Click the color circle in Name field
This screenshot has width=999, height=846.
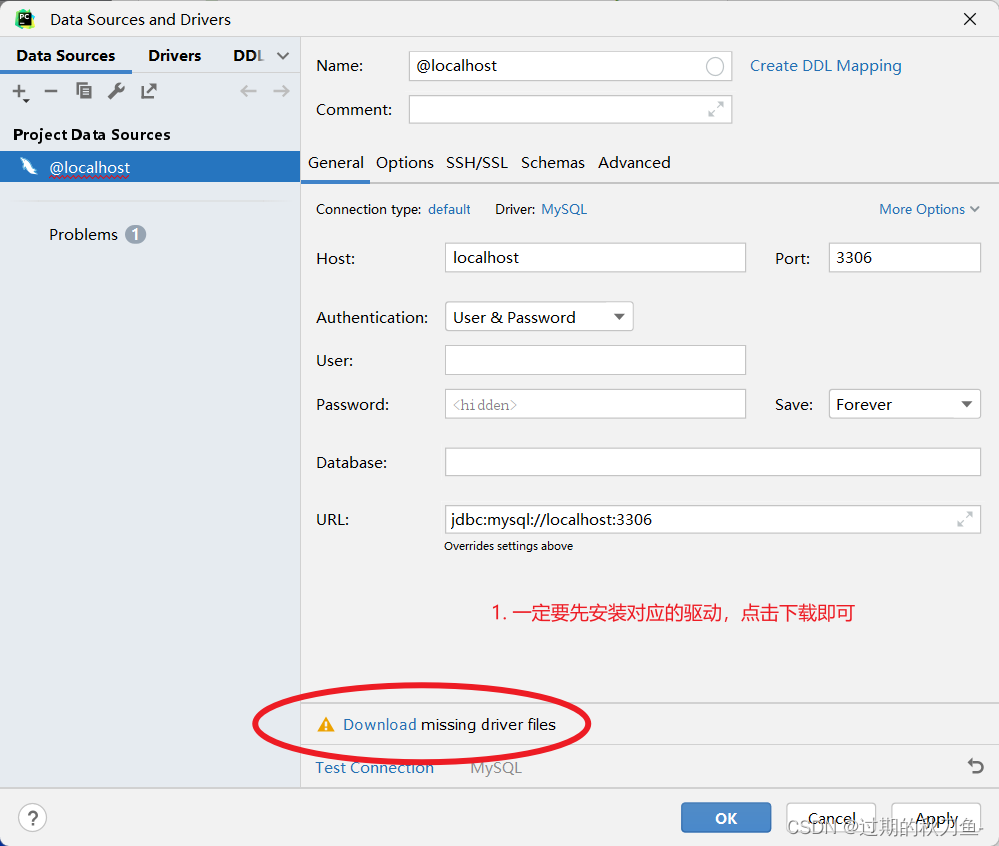[715, 66]
